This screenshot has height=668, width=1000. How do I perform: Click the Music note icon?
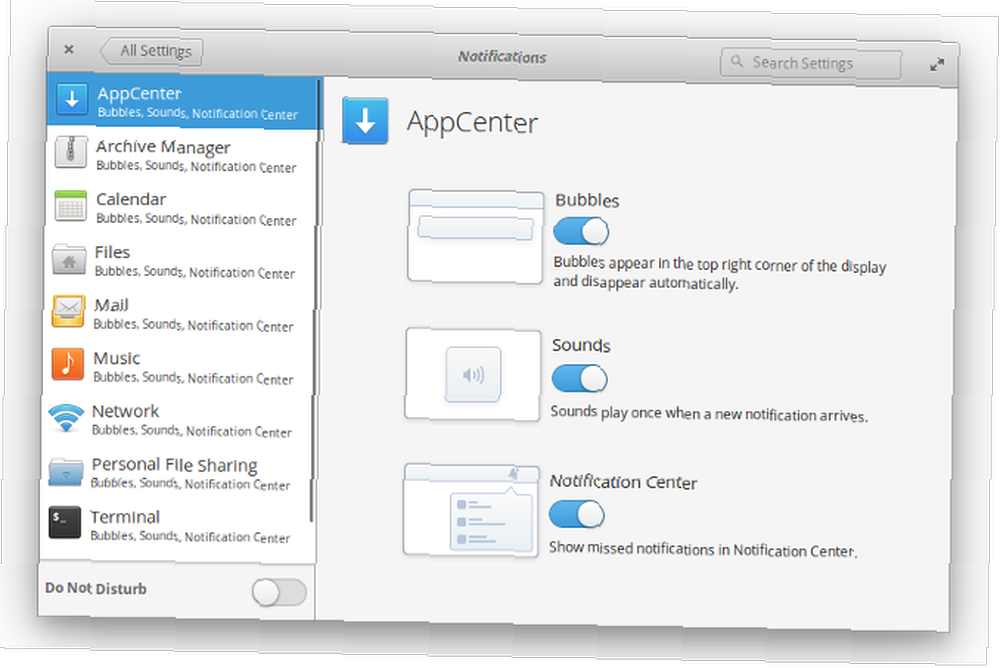point(67,364)
